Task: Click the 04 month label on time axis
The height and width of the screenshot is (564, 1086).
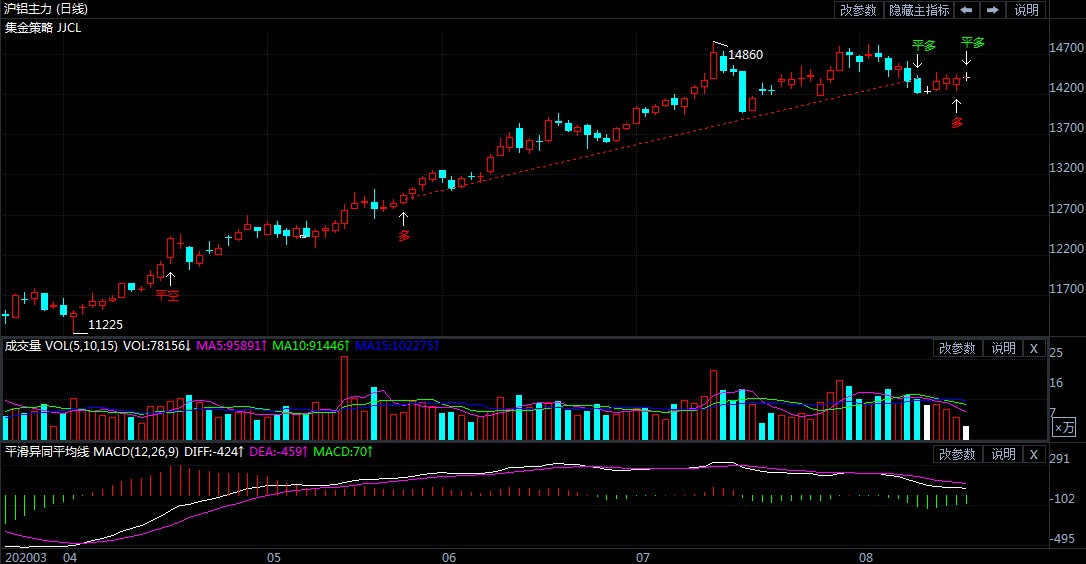Action: [x=71, y=557]
